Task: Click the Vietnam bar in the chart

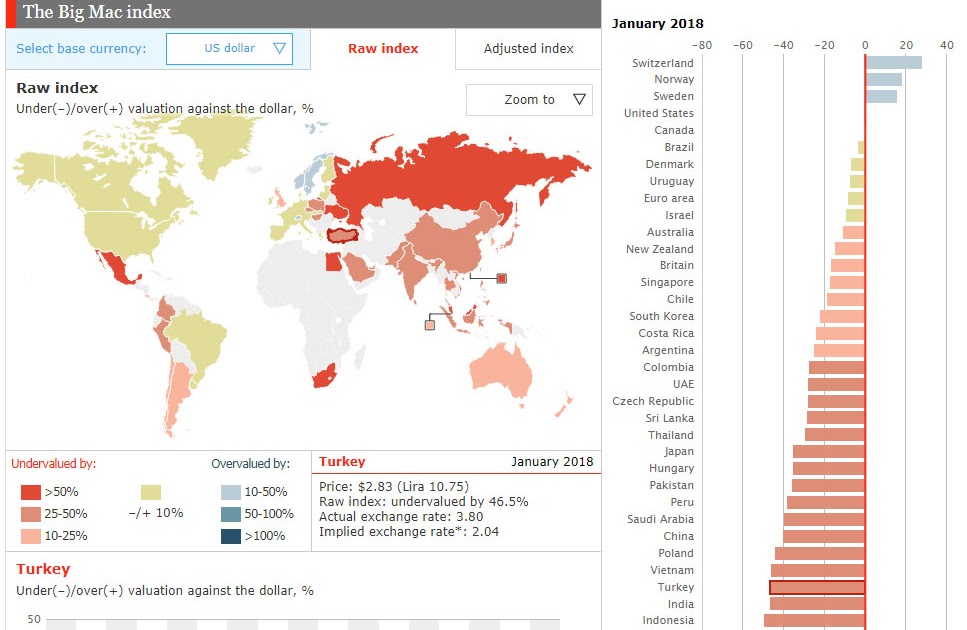Action: click(818, 570)
